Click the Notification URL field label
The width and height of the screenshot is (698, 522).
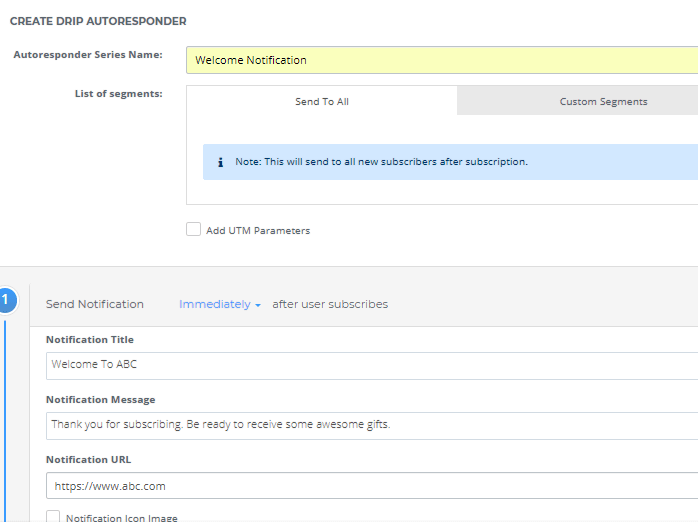tap(88, 460)
